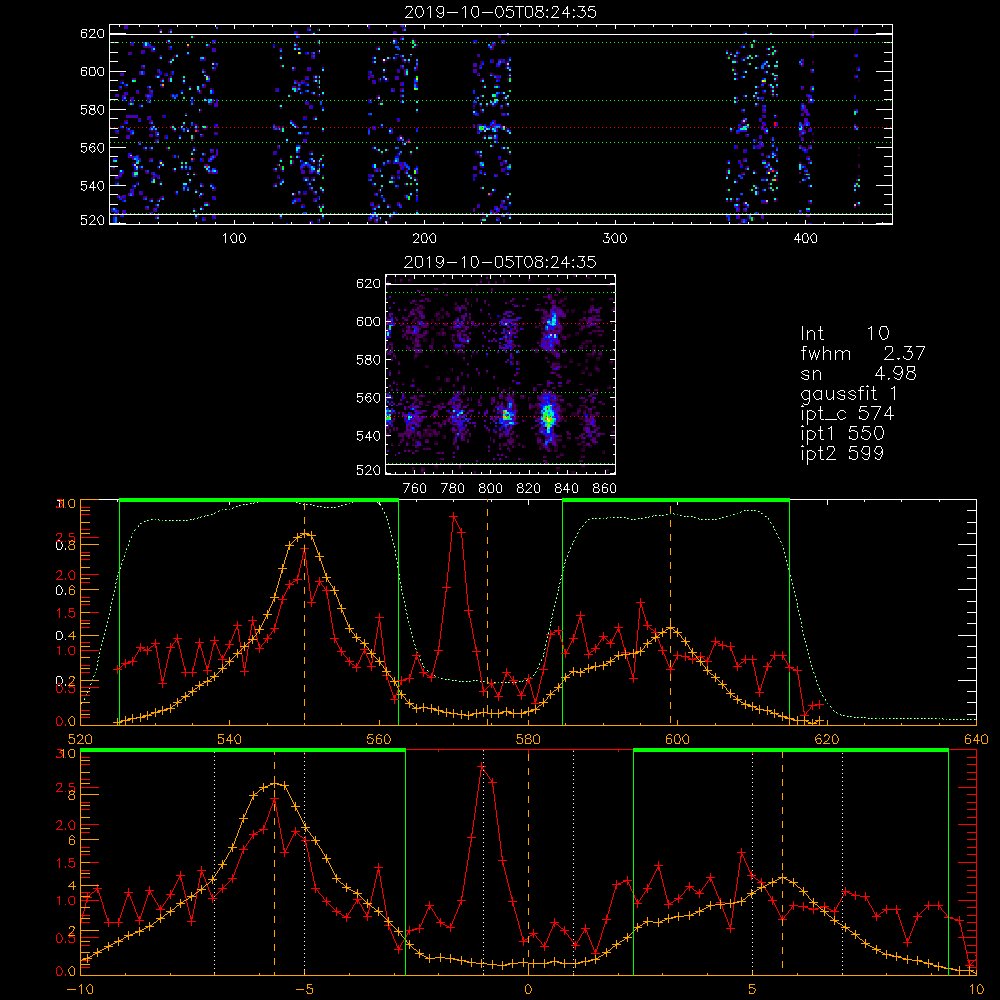This screenshot has width=1000, height=1000.
Task: Click y-axis label '560' on middle image
Action: [x=369, y=397]
